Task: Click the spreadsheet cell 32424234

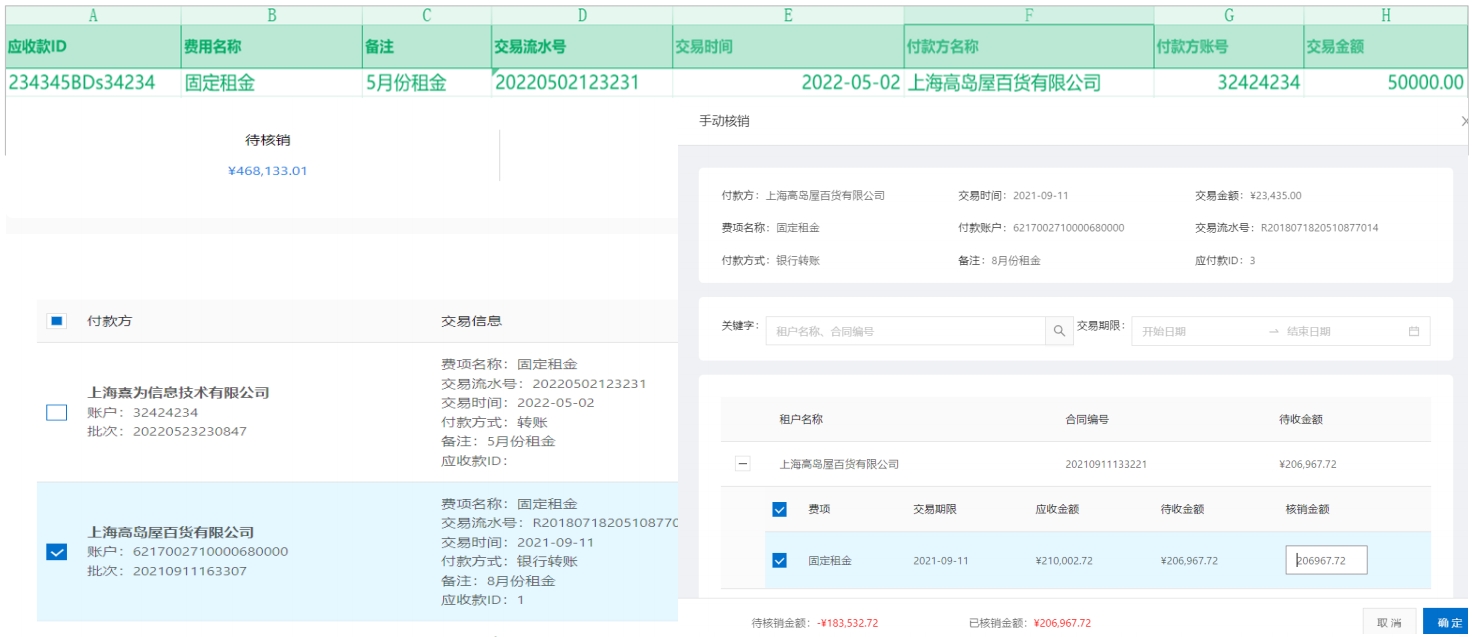Action: (x=1228, y=83)
